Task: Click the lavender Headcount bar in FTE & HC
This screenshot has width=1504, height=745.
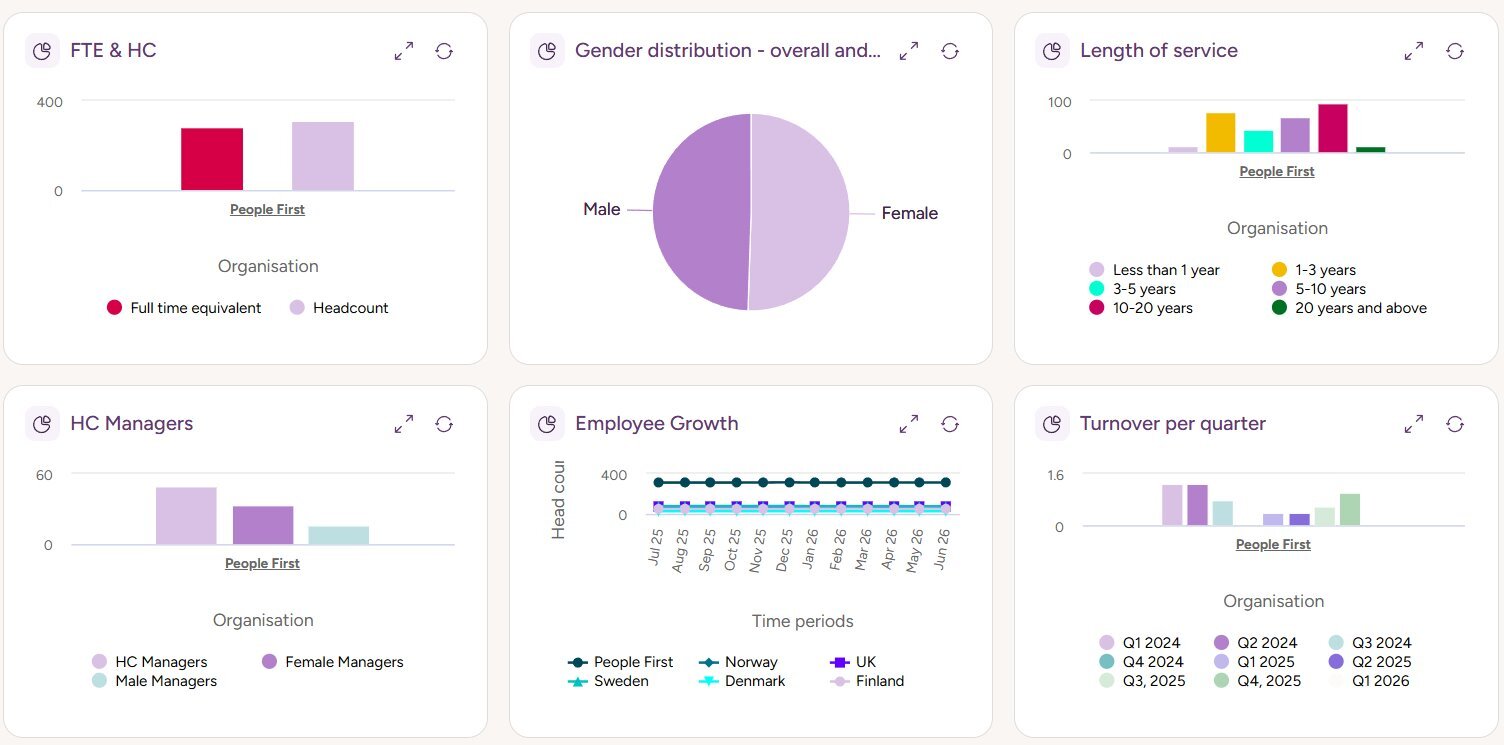Action: [x=323, y=156]
